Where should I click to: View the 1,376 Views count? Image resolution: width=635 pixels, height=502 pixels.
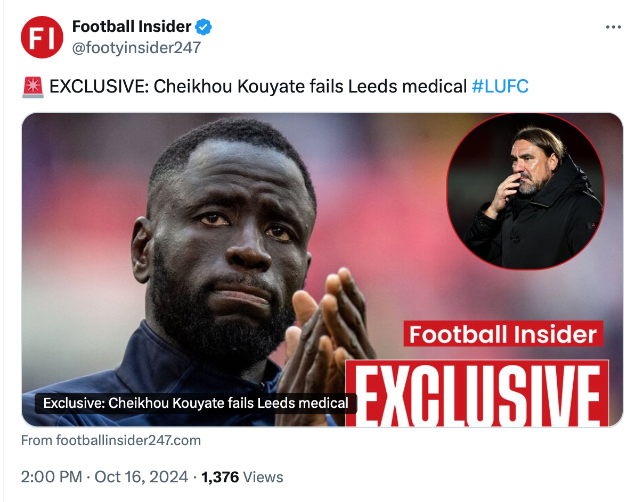coord(242,477)
